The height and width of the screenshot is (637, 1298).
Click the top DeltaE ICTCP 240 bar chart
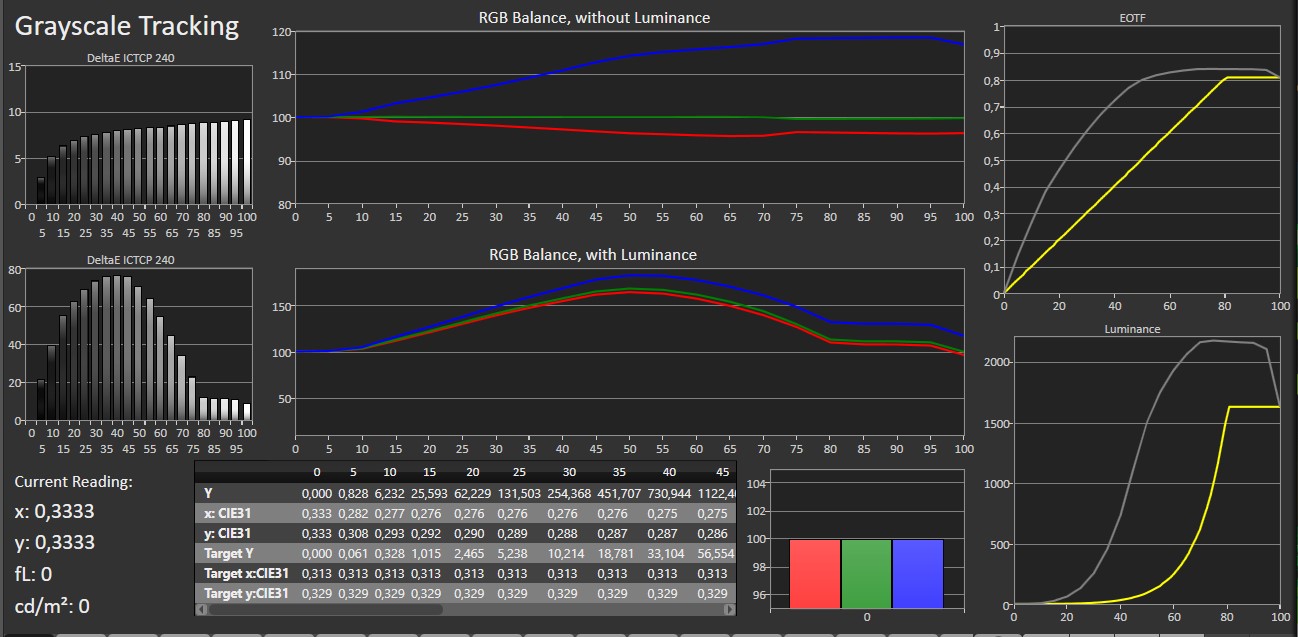coord(140,136)
